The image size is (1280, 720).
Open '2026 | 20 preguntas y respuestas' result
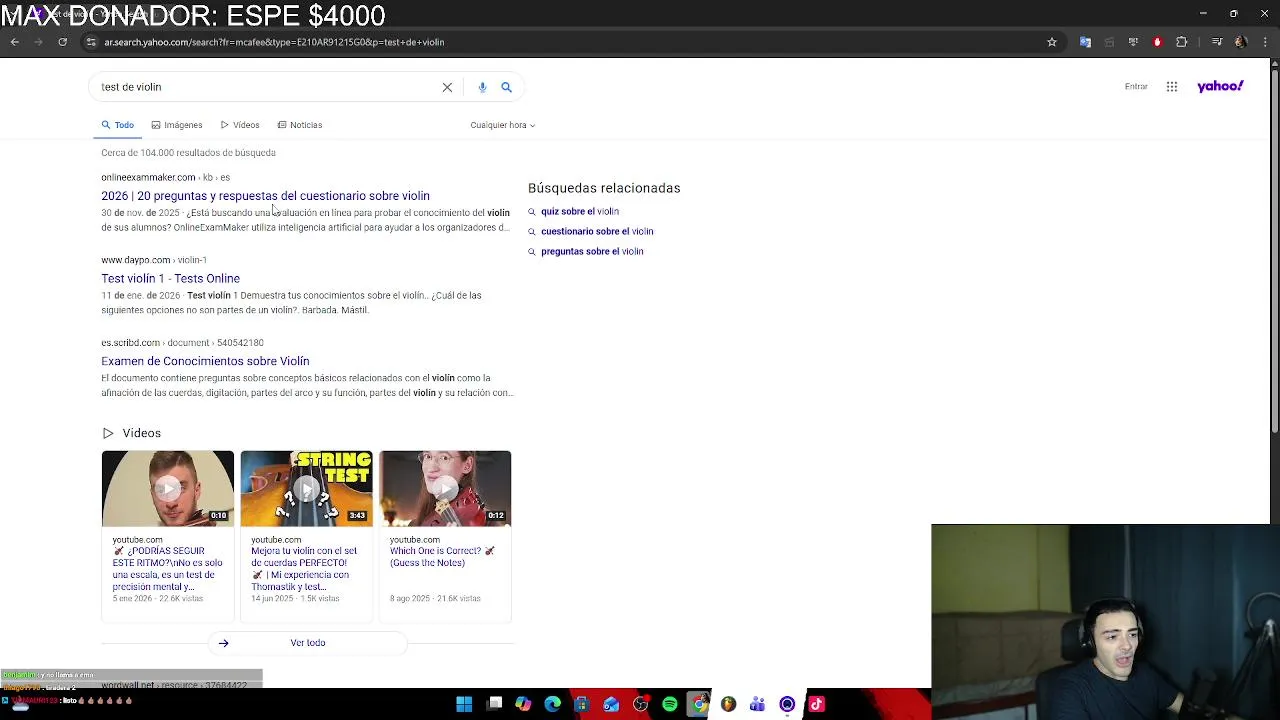265,196
